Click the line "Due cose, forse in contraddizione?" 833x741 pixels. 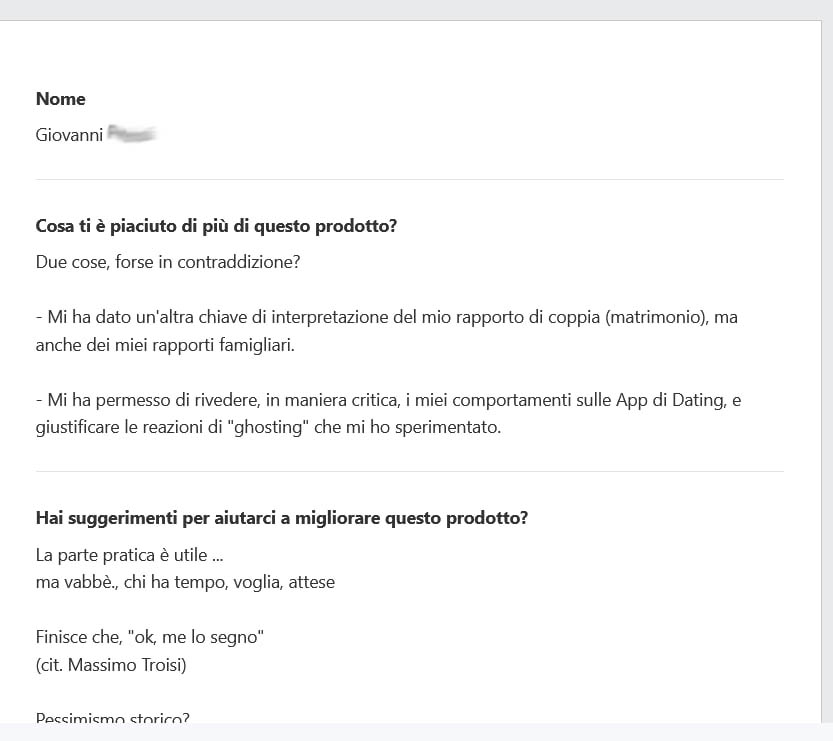click(168, 262)
